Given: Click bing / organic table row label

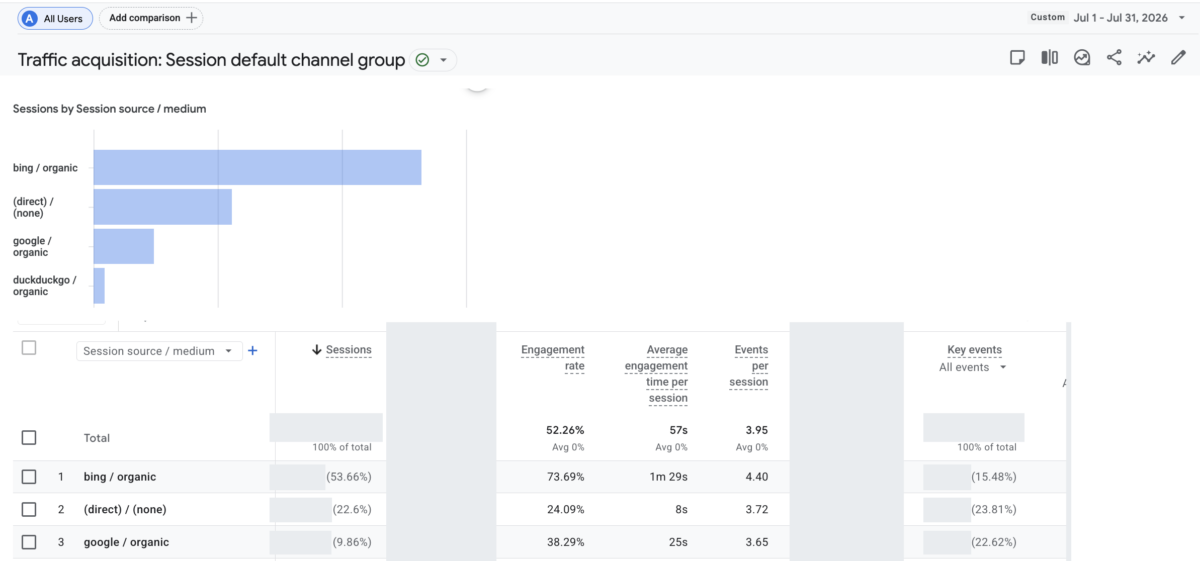Looking at the screenshot, I should (120, 477).
